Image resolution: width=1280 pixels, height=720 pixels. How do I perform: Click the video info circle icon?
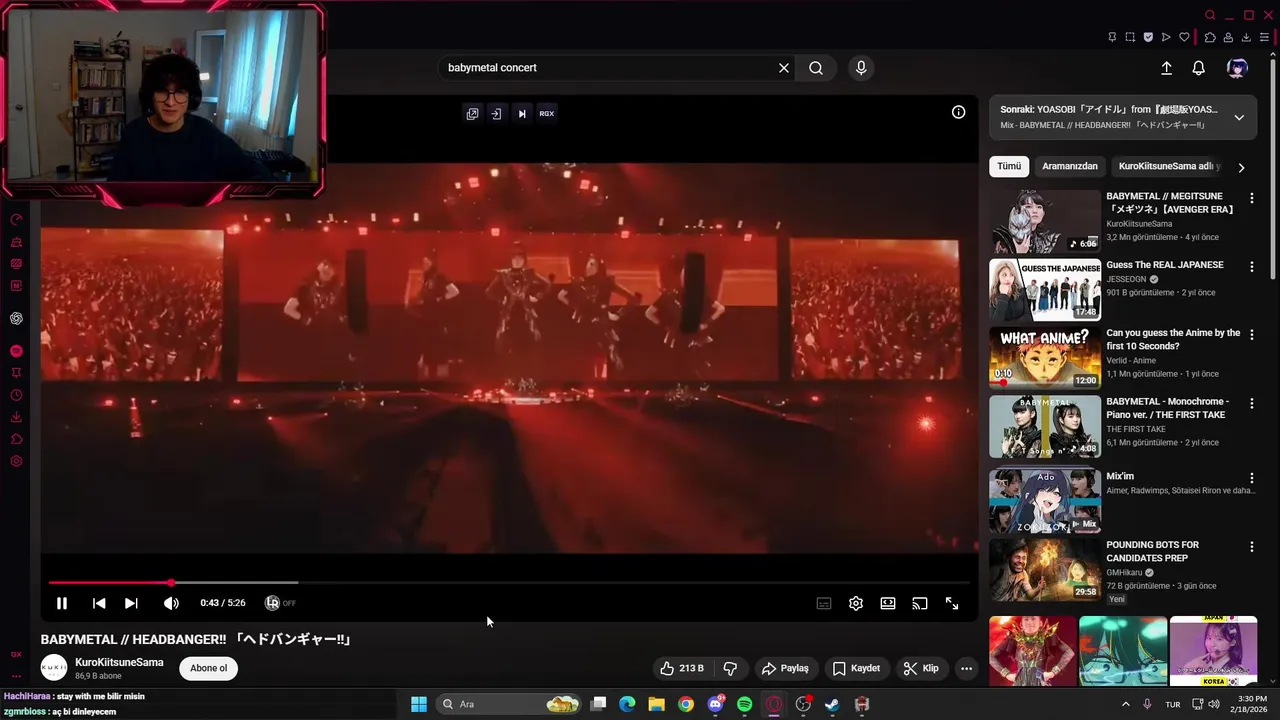958,112
